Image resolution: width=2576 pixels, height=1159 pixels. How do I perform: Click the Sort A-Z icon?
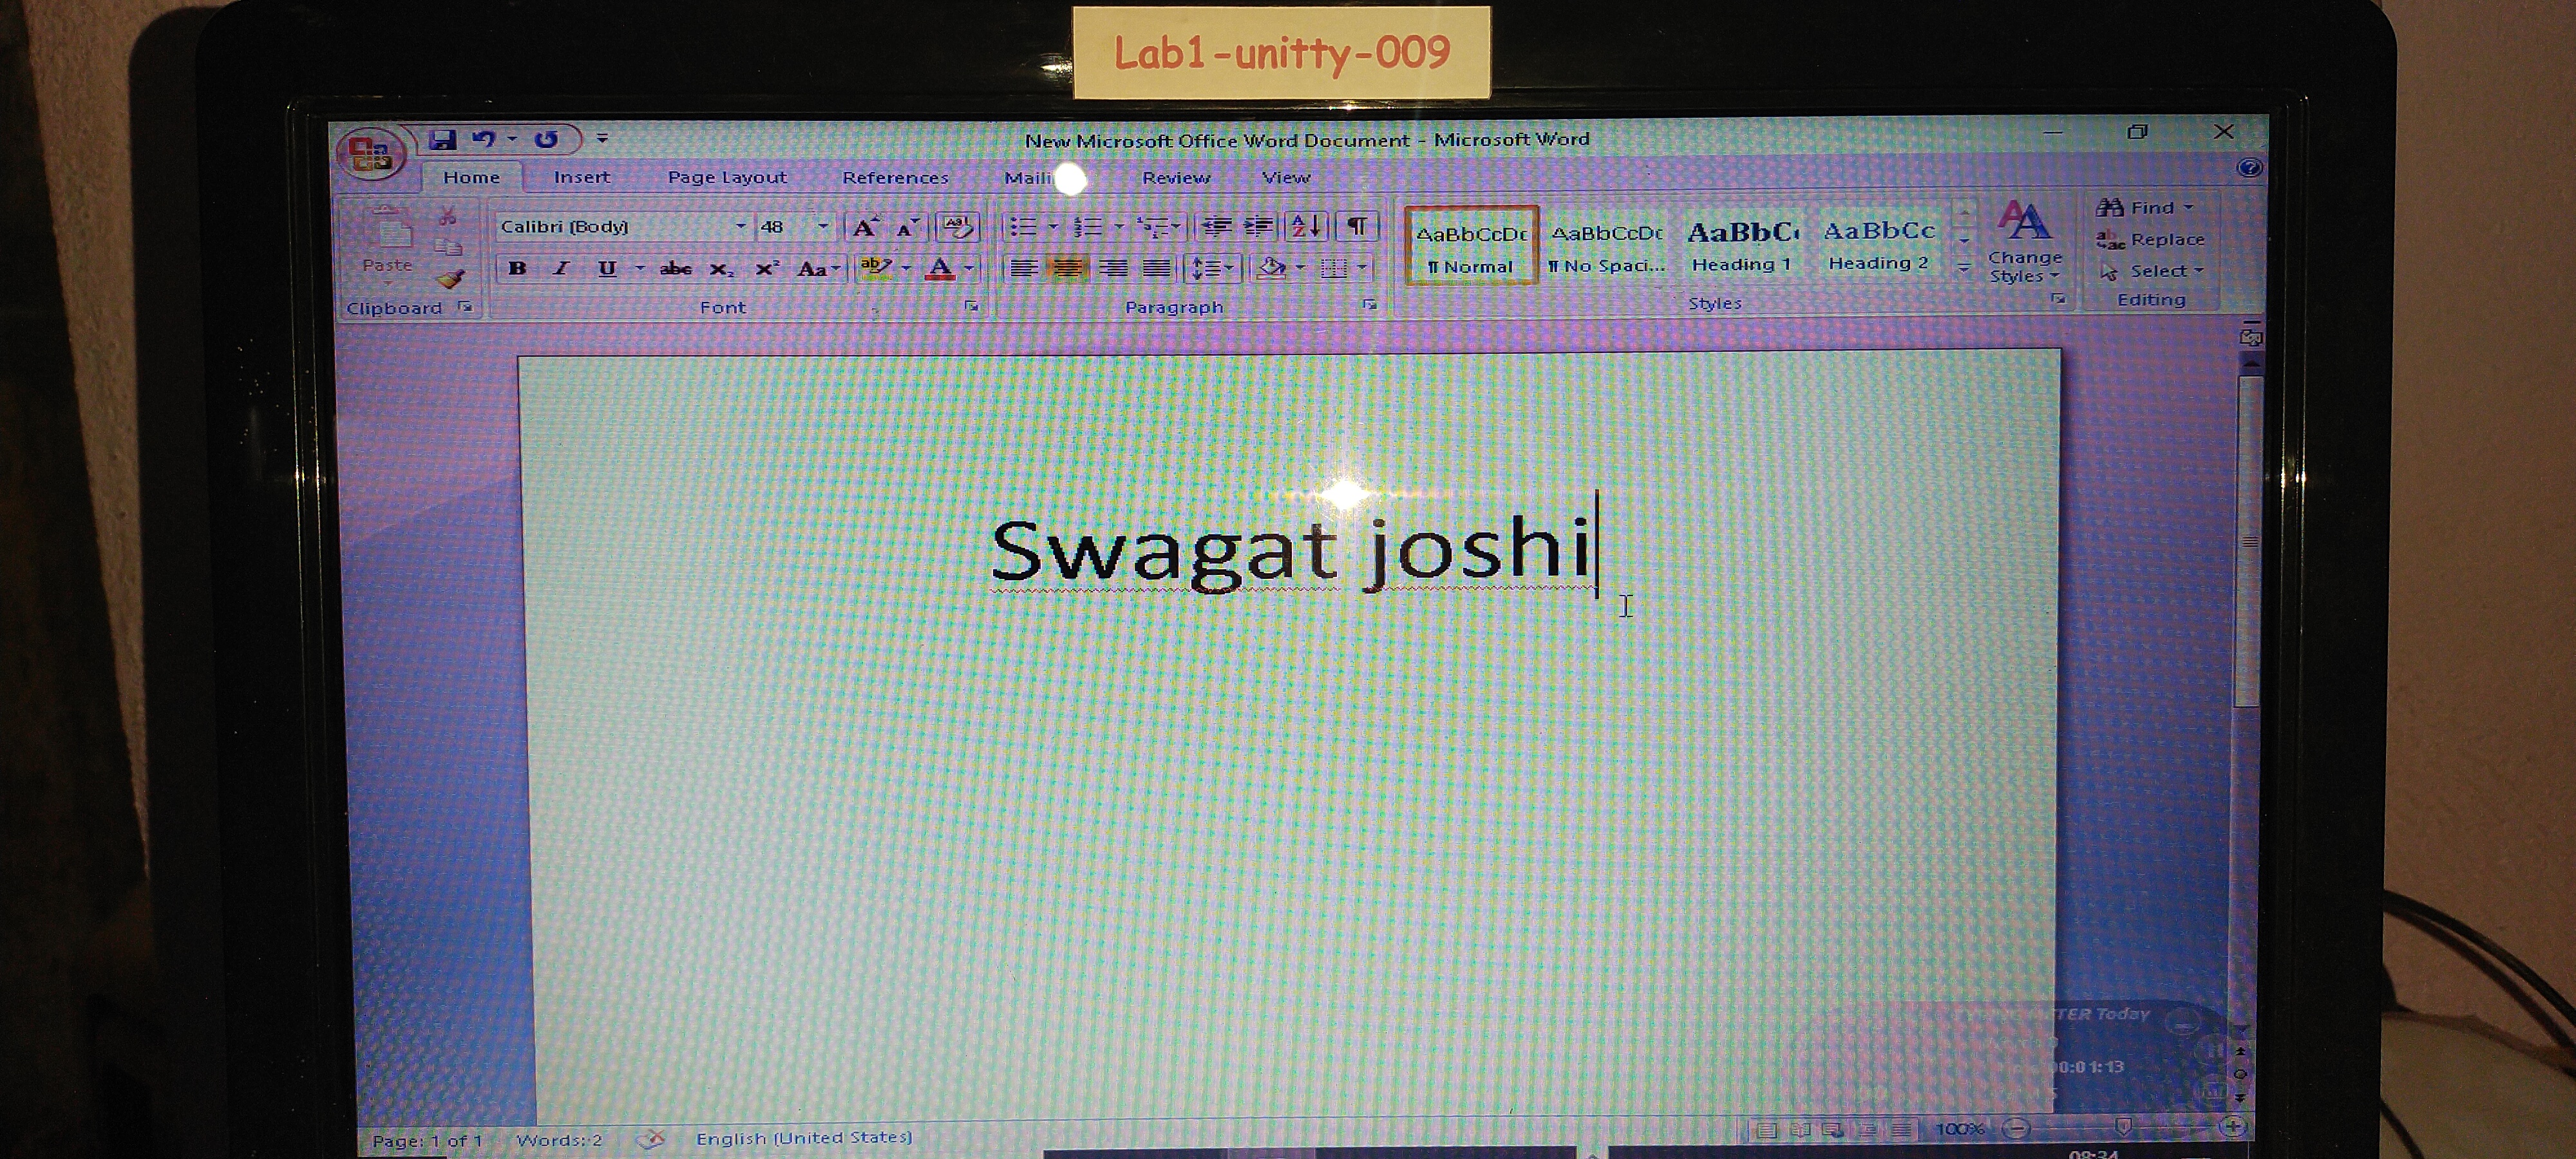(x=1305, y=227)
